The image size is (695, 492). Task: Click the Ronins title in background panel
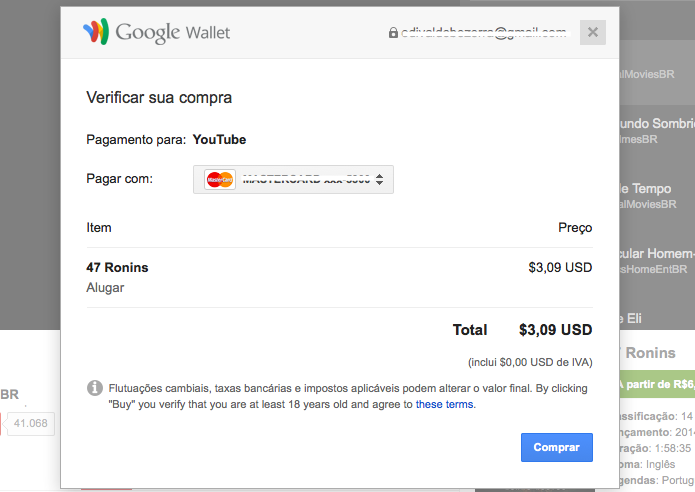tap(648, 353)
